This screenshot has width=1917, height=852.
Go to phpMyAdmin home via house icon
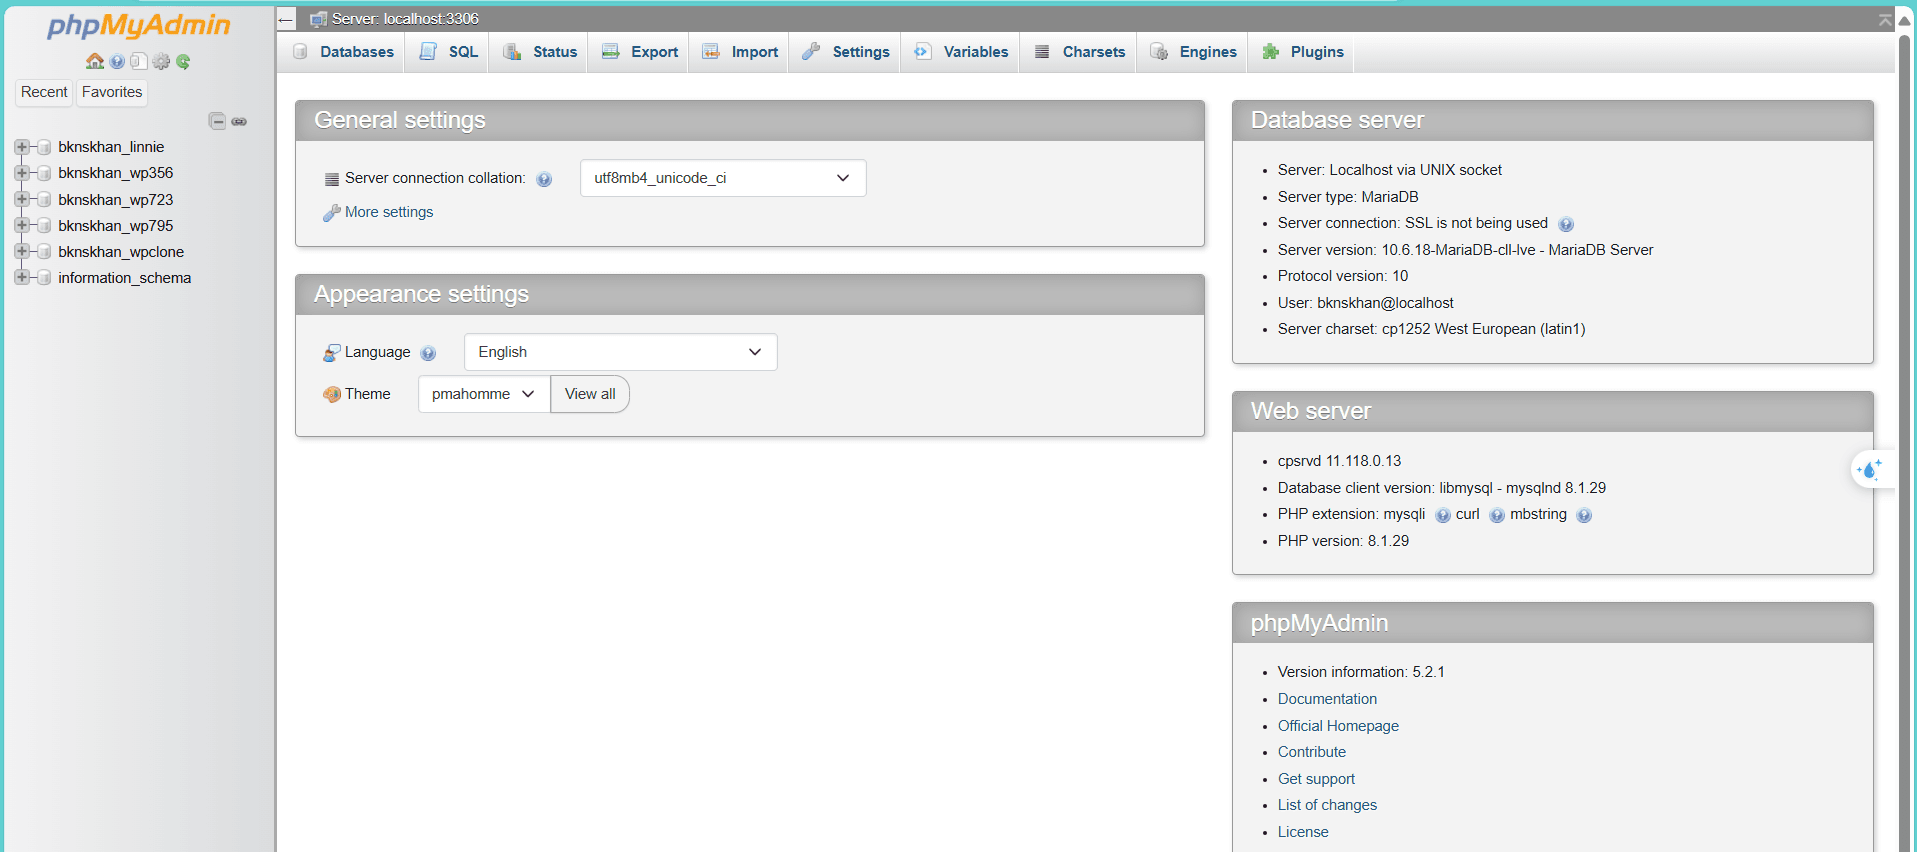click(x=95, y=61)
